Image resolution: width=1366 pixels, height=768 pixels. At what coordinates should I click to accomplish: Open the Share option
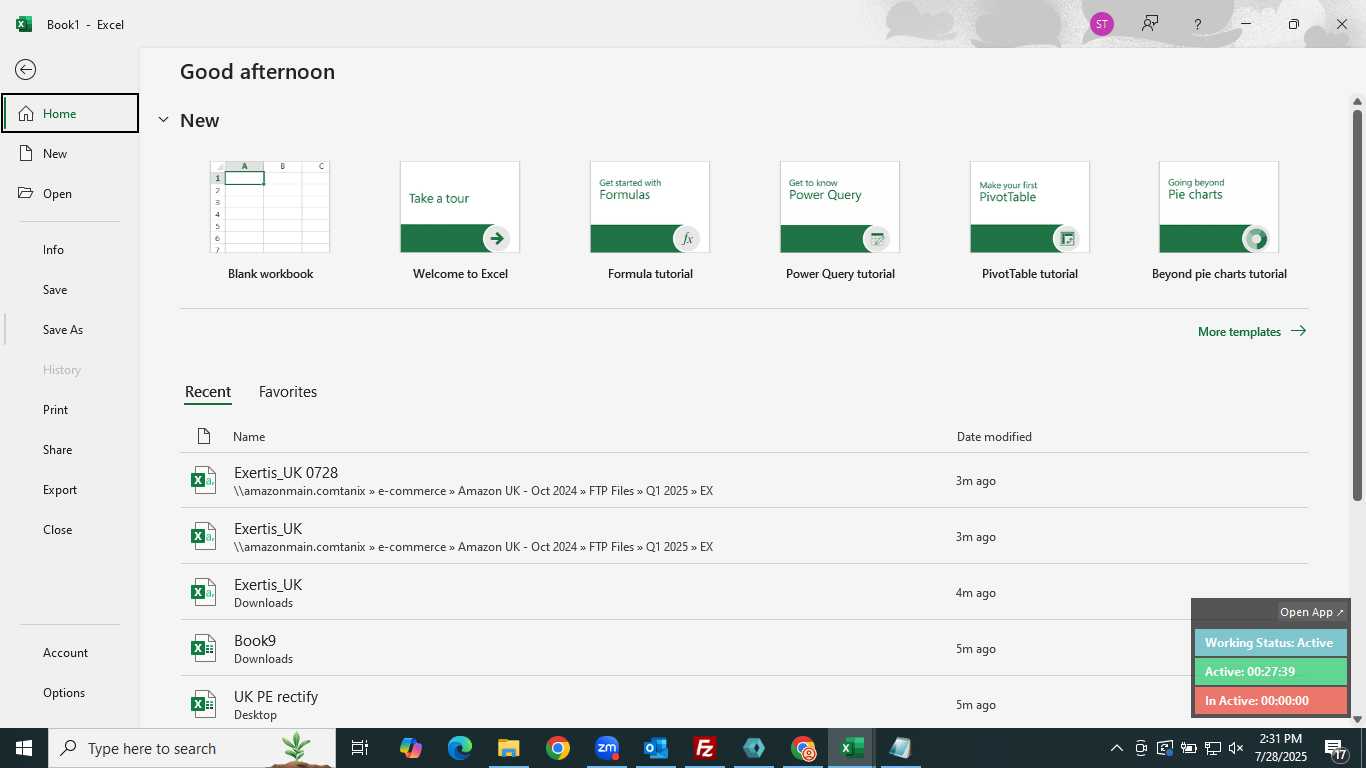[70, 449]
